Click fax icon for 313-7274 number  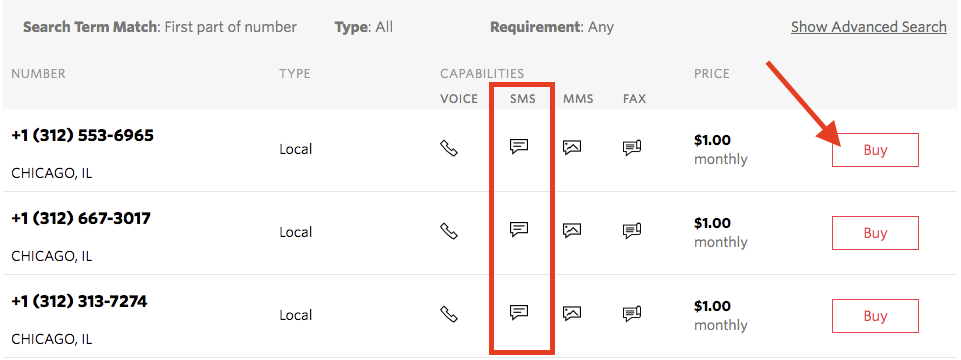click(x=632, y=314)
